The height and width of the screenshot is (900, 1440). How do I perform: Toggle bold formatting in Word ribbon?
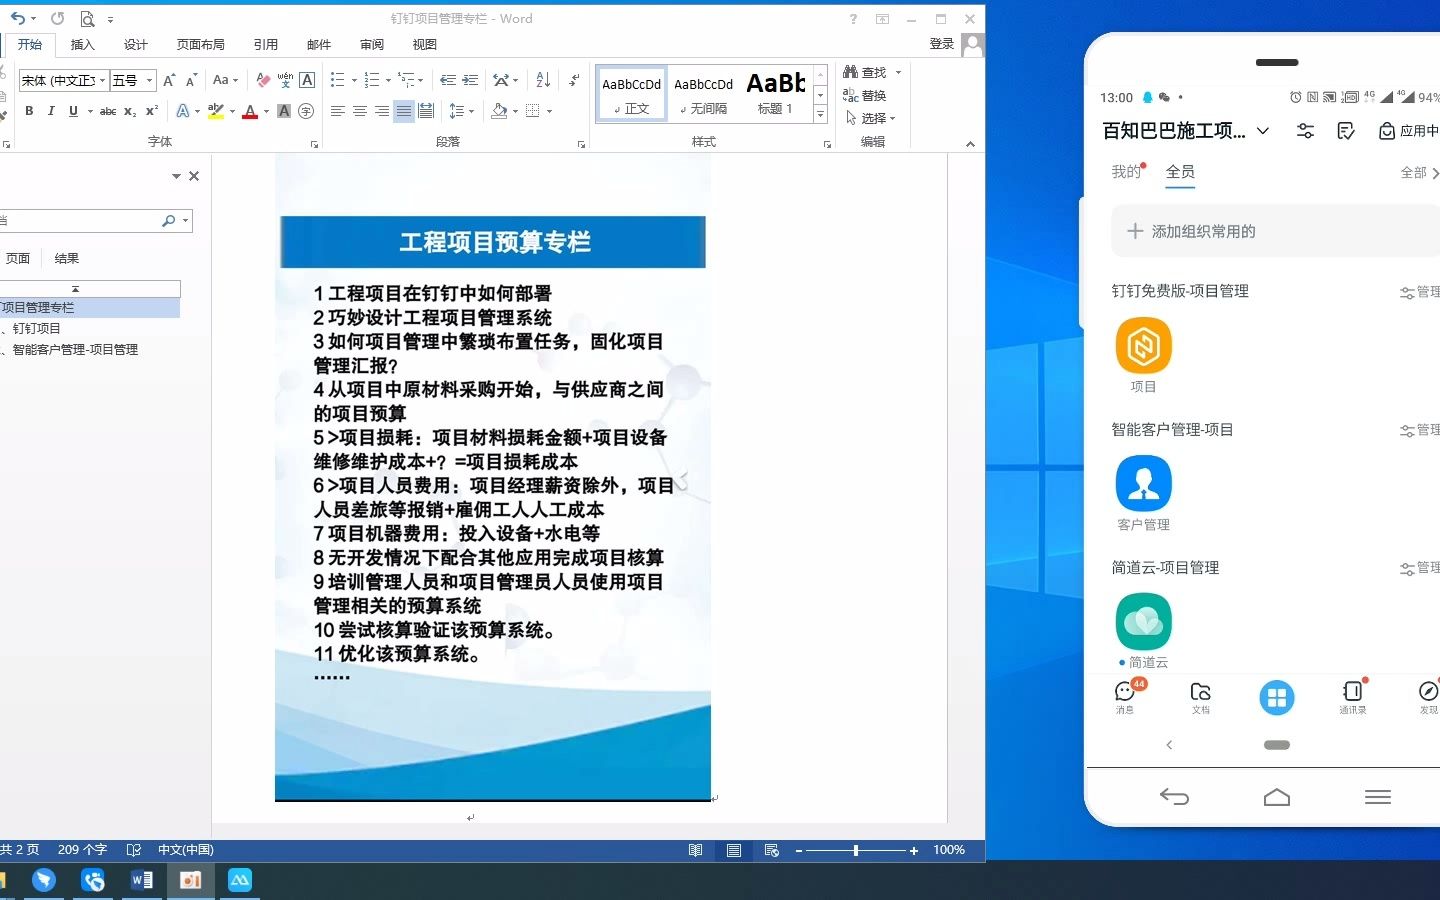[29, 111]
